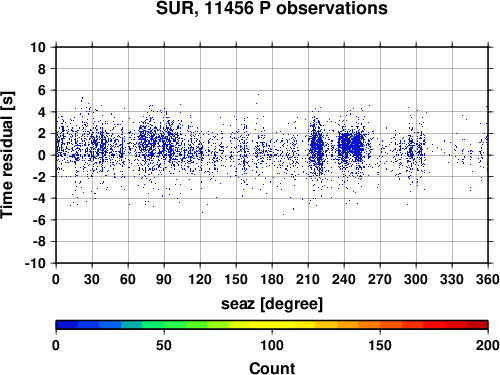Click the yellow section of the colorbar

272,325
